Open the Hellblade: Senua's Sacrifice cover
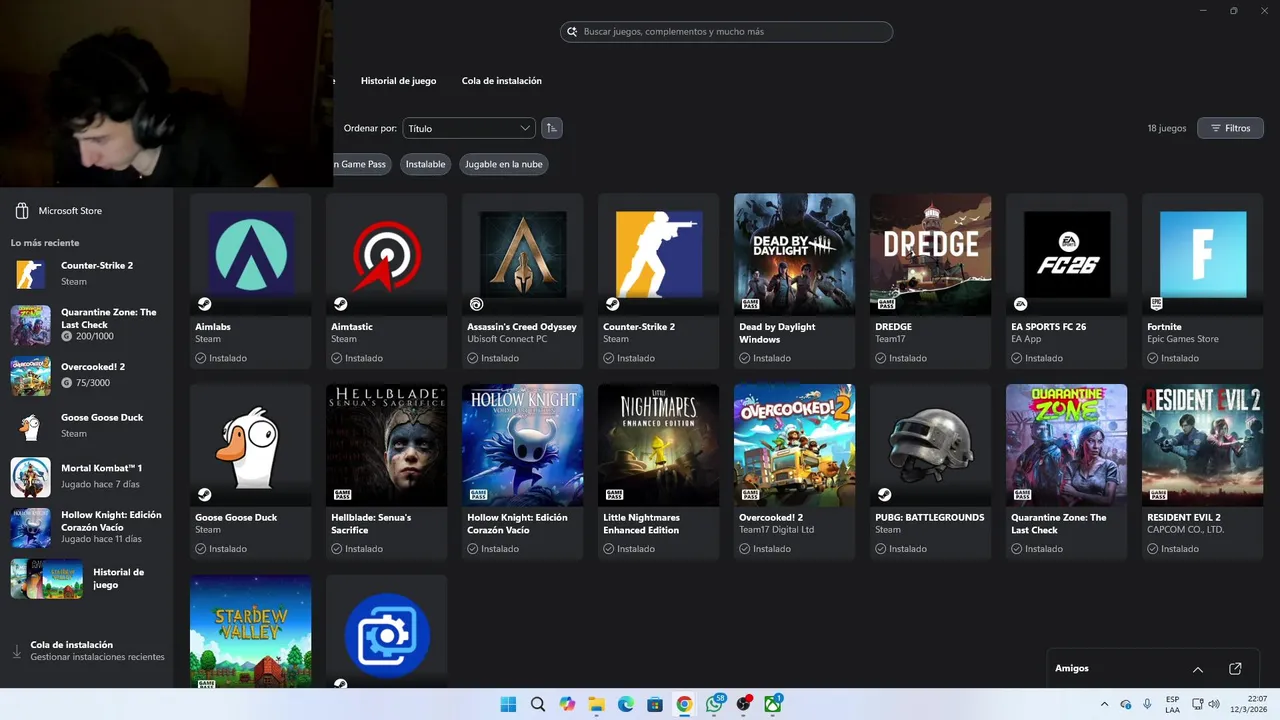1280x720 pixels. (x=386, y=445)
